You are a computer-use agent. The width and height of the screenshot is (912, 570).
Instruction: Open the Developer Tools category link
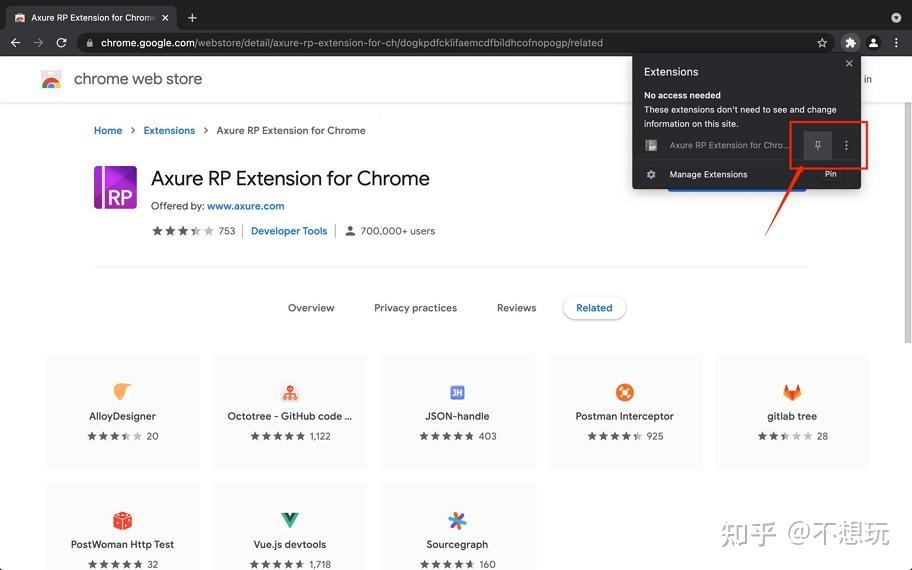(289, 231)
